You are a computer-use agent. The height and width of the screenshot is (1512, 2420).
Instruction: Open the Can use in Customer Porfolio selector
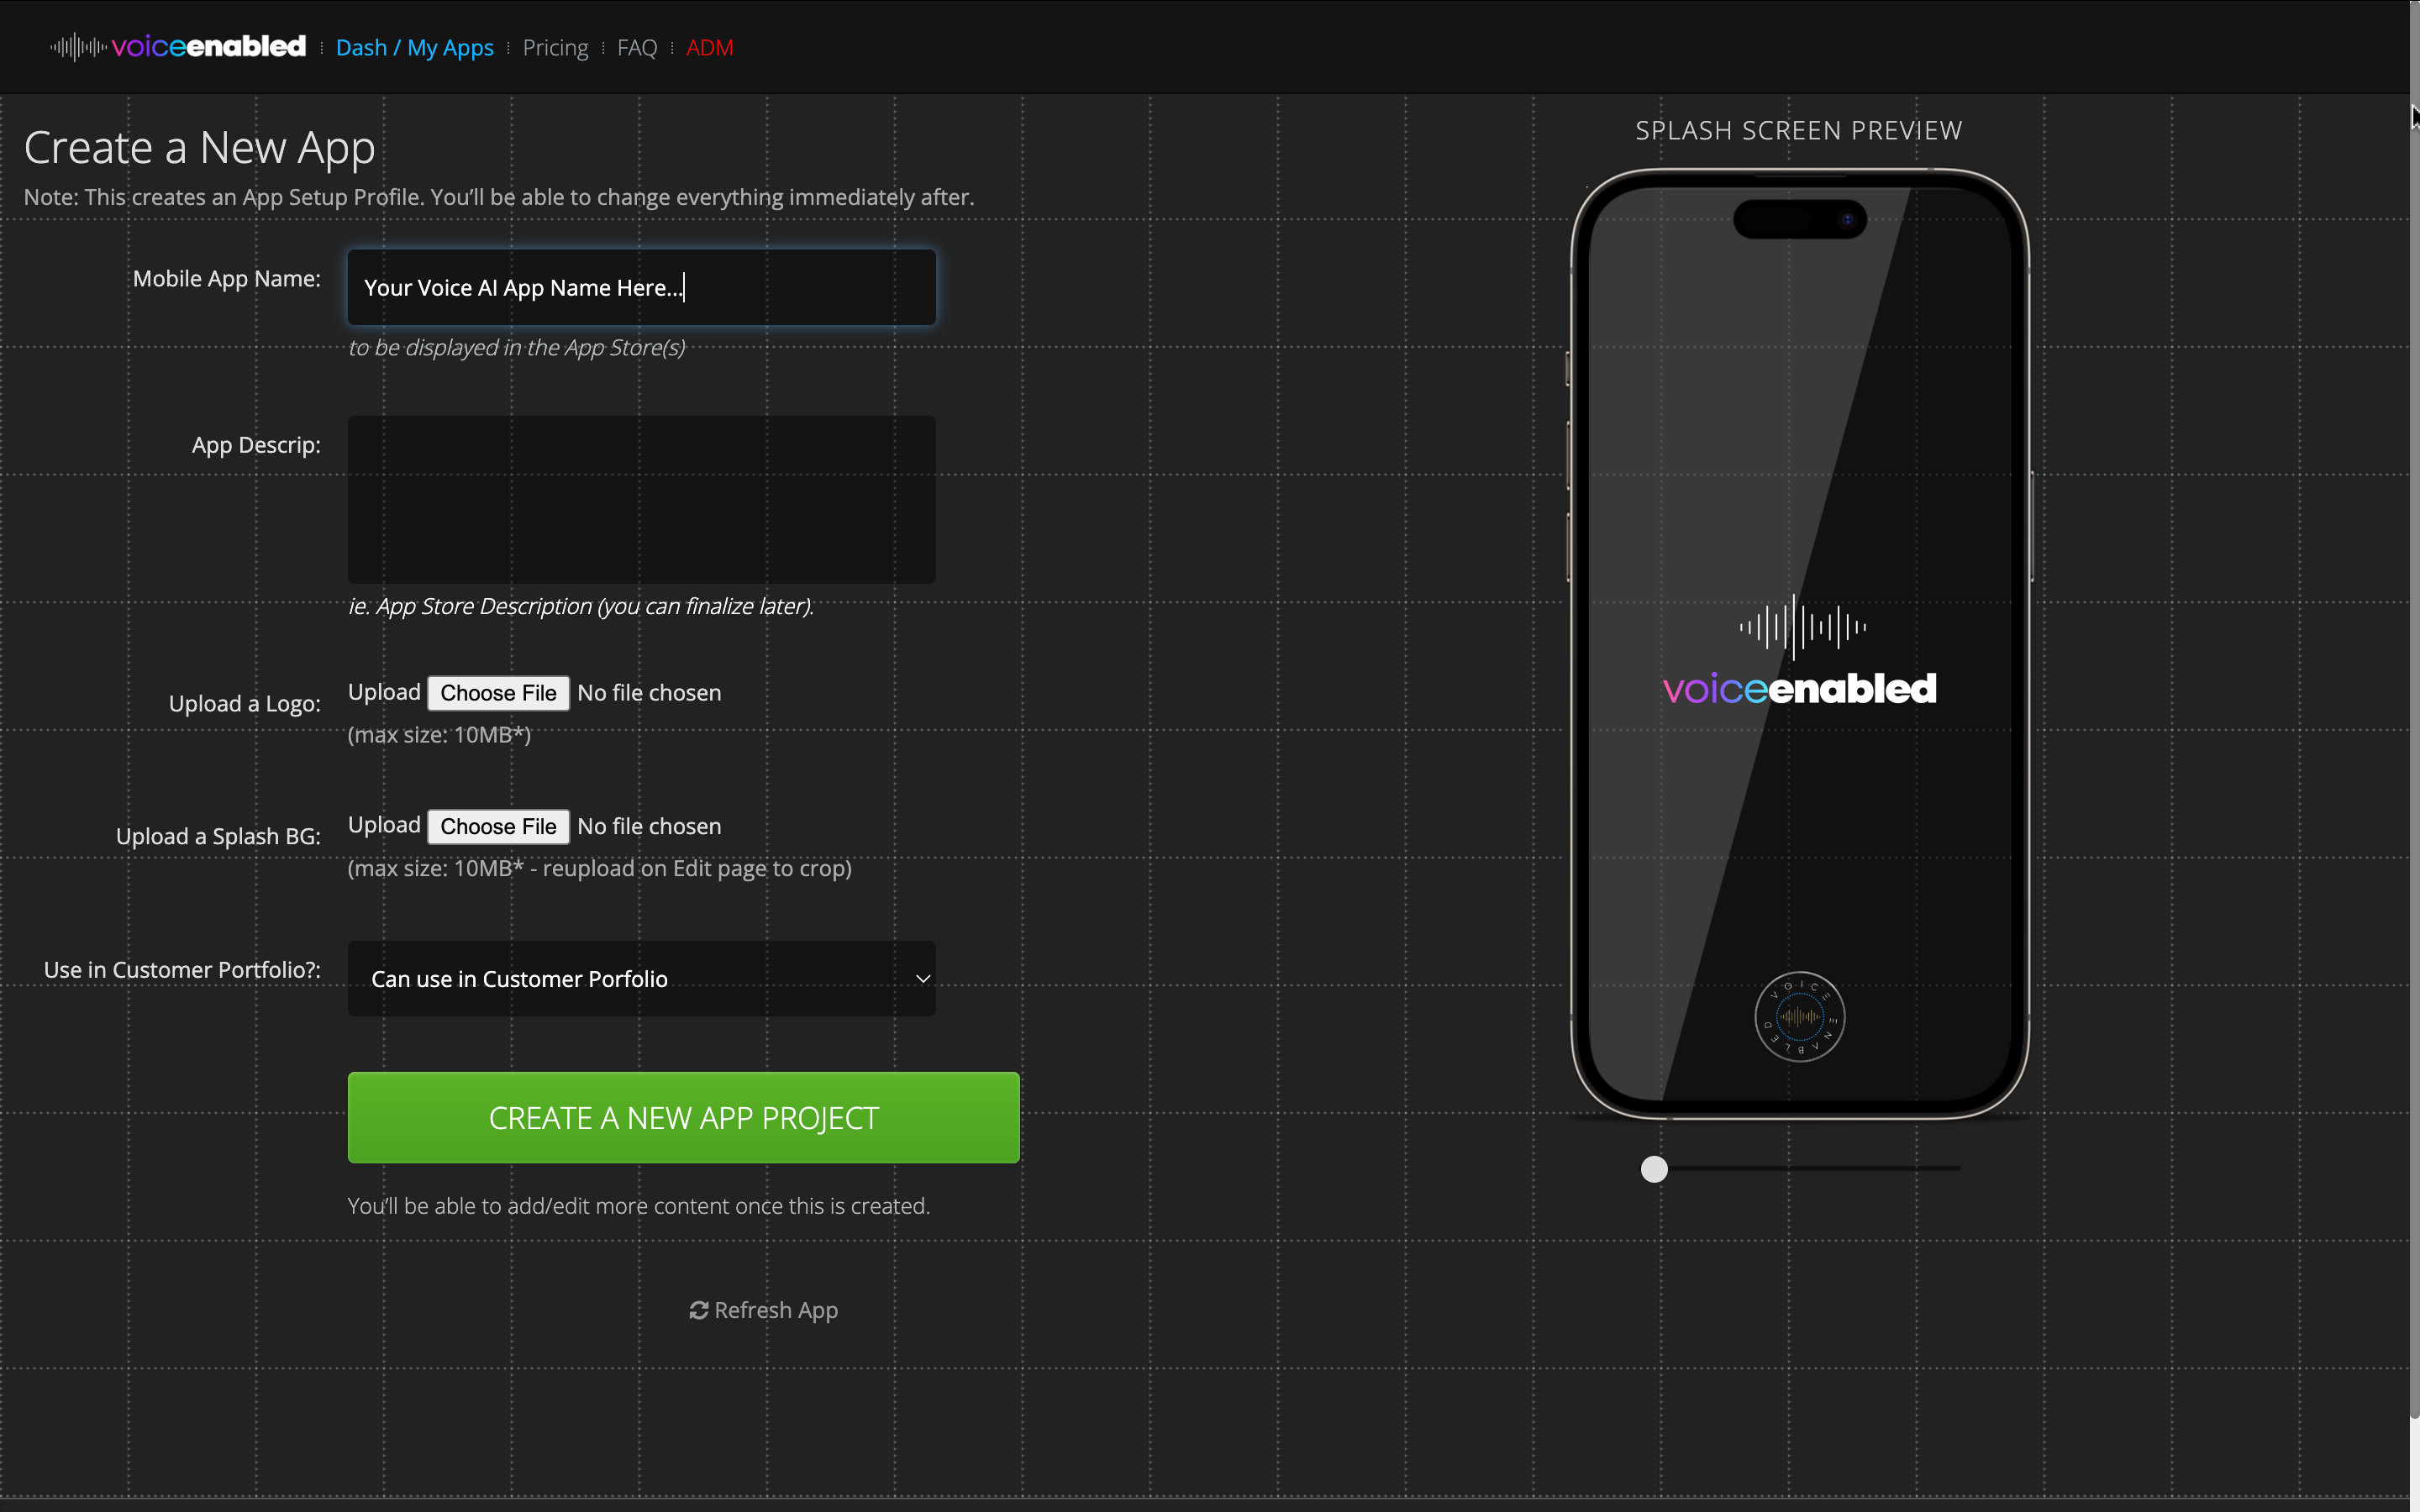[x=641, y=978]
